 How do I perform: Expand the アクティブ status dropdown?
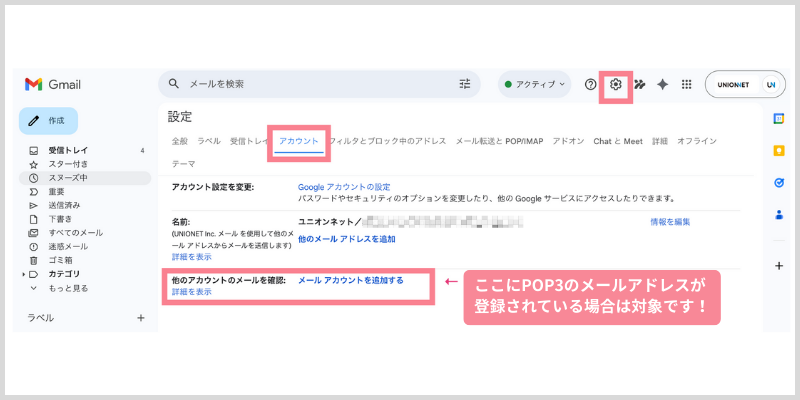click(x=535, y=84)
